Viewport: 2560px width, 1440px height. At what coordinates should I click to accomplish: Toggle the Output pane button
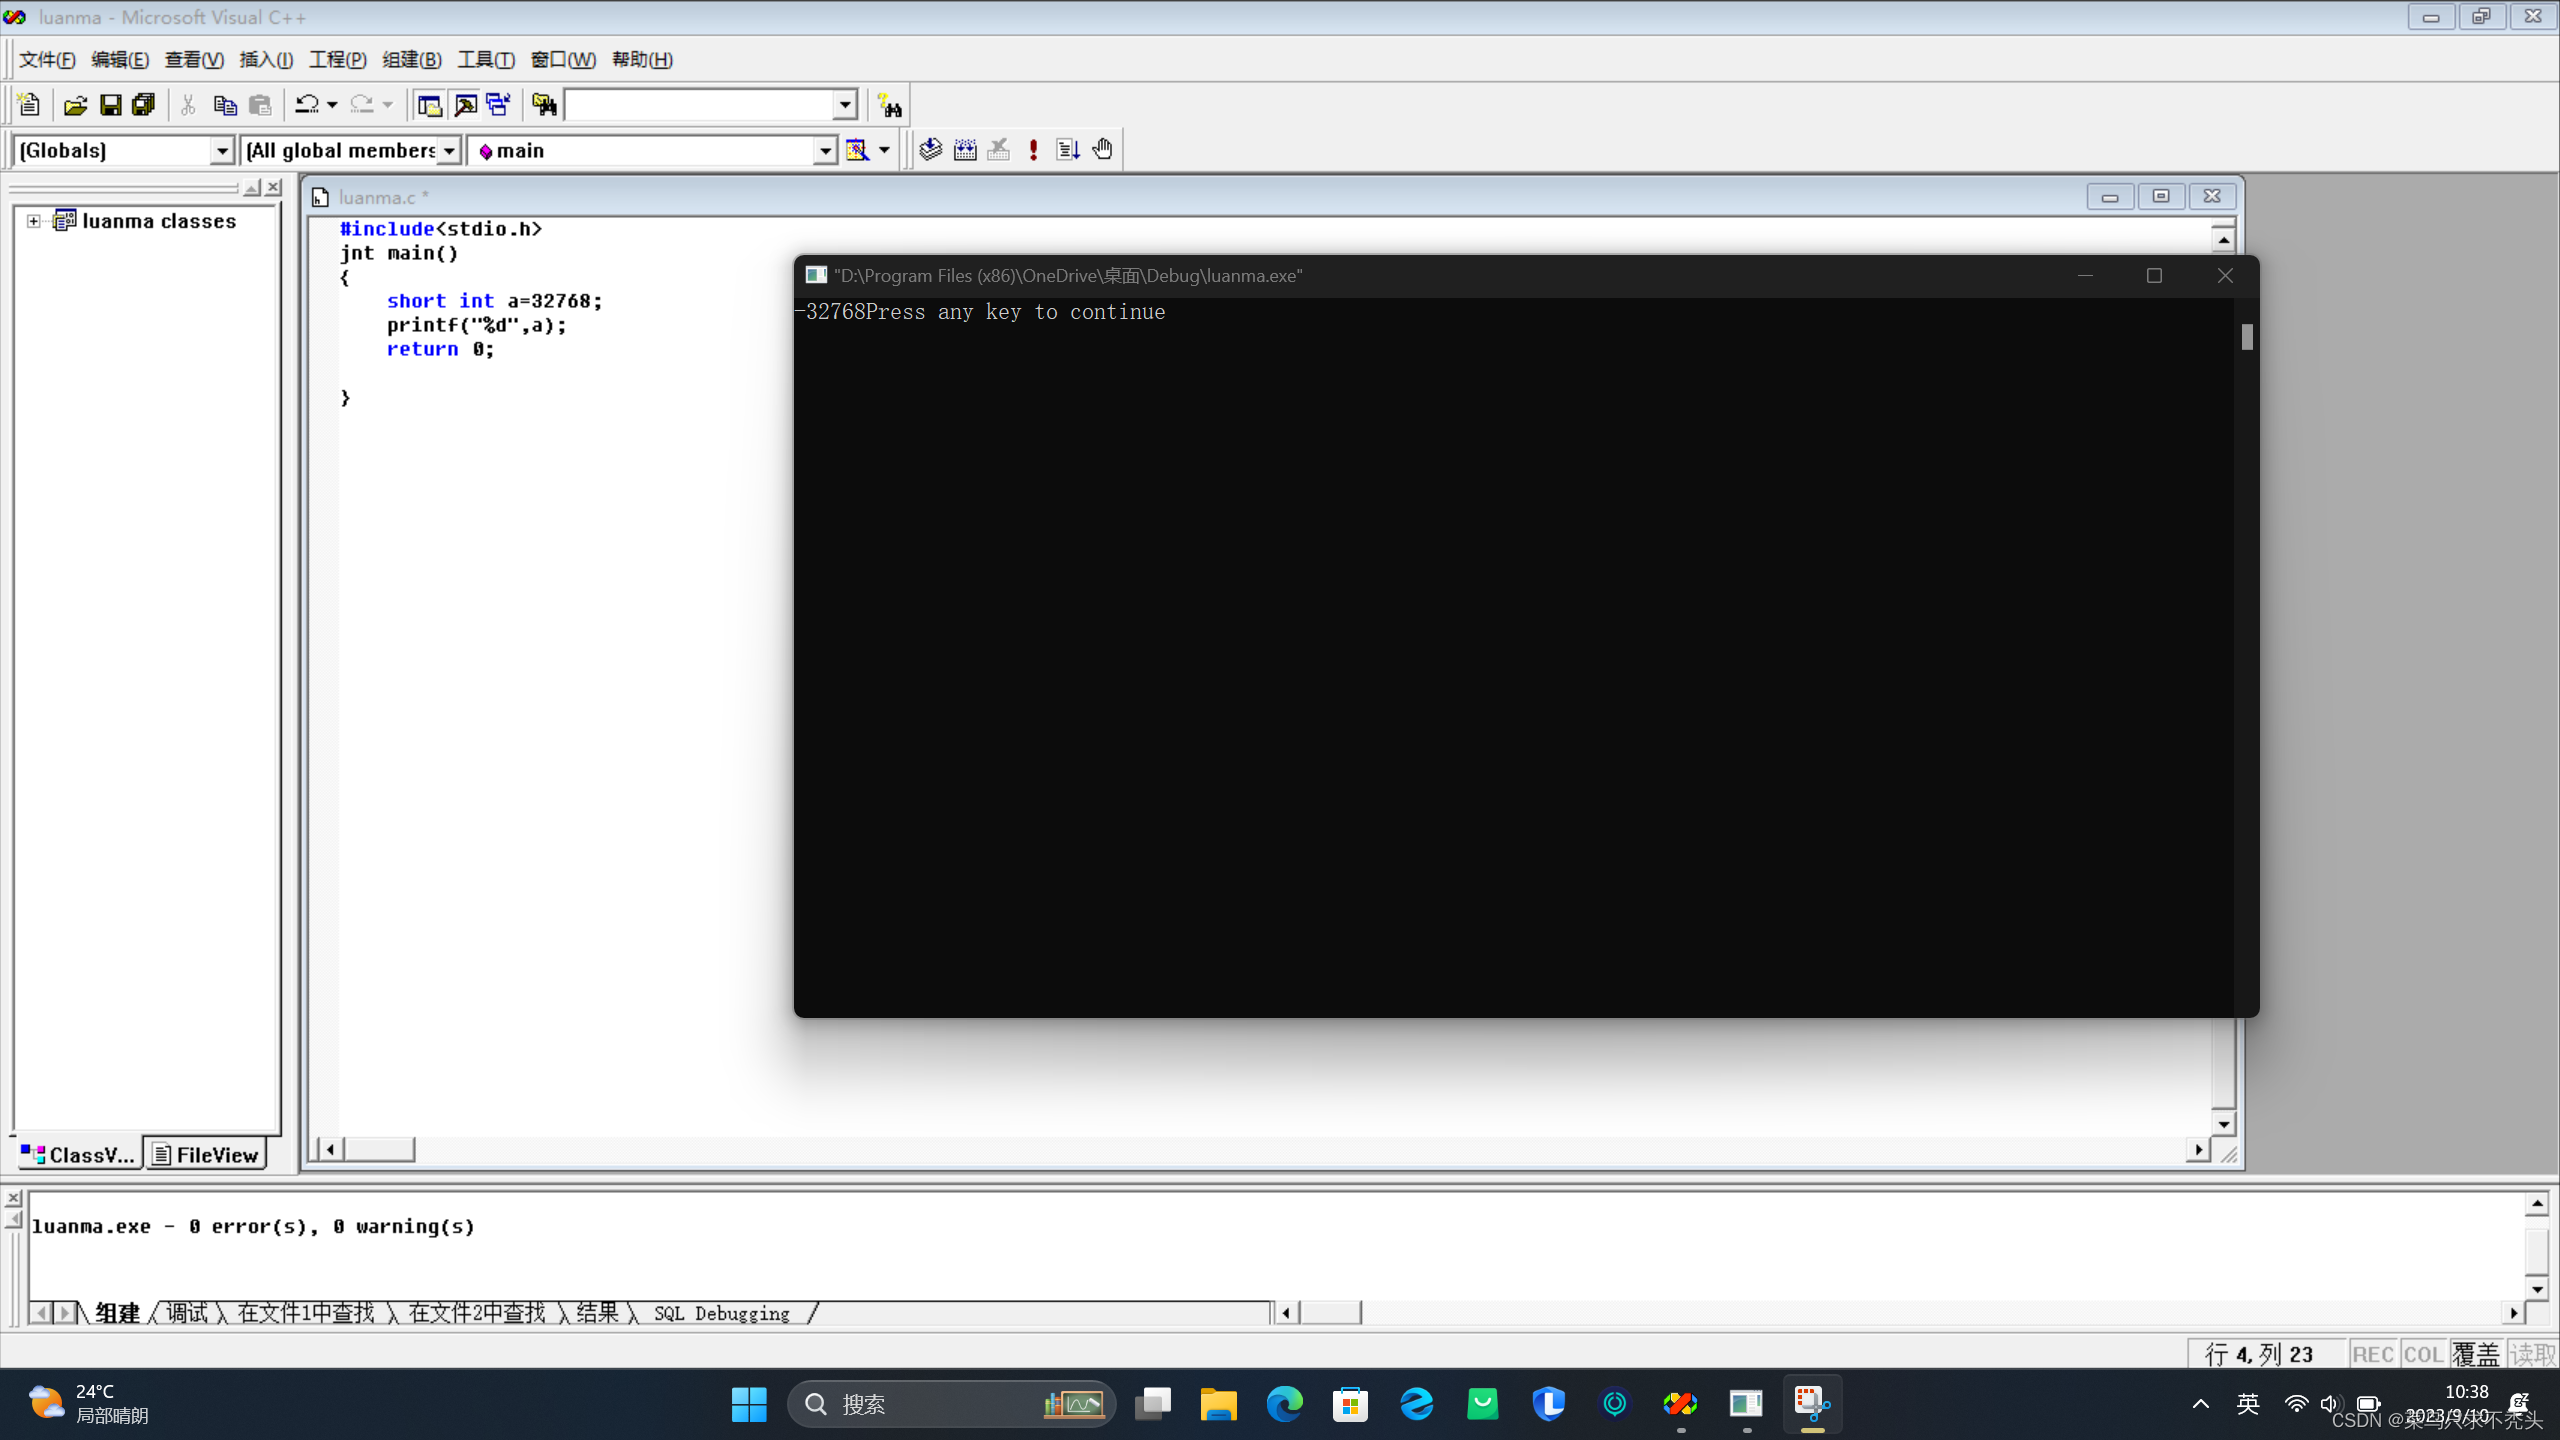coord(465,105)
